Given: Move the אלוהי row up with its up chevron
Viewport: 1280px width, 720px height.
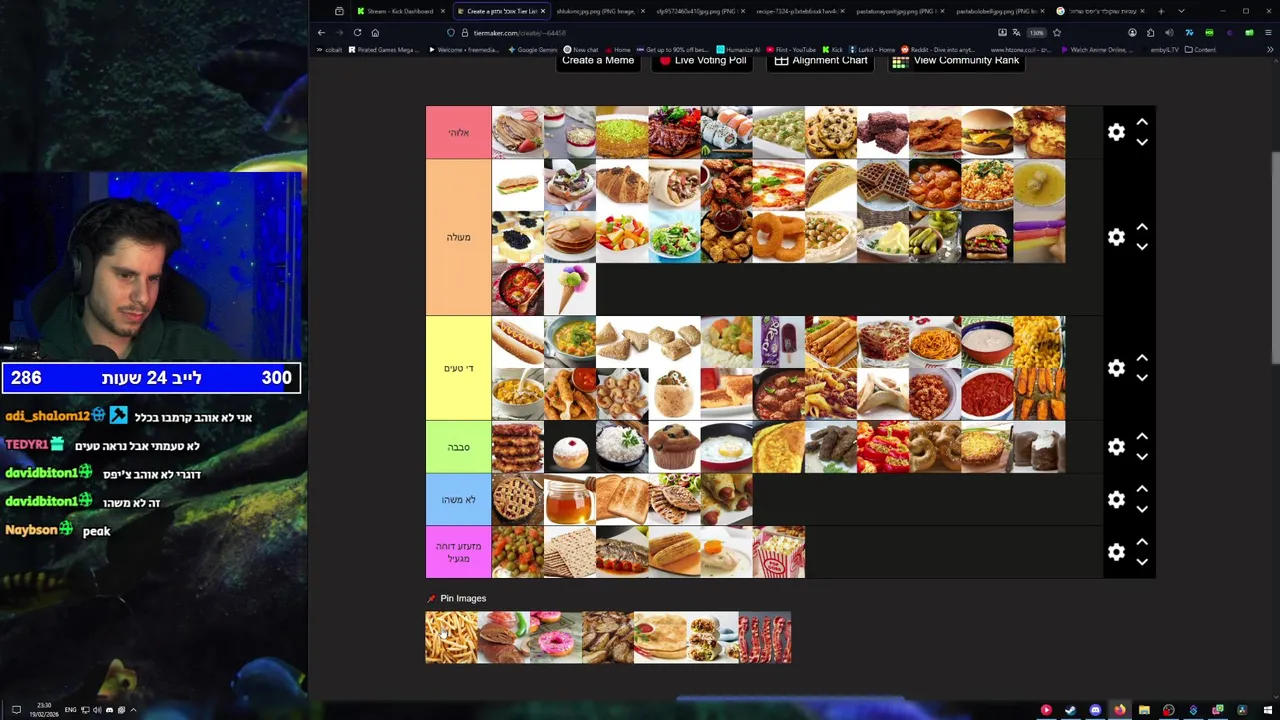Looking at the screenshot, I should 1142,122.
